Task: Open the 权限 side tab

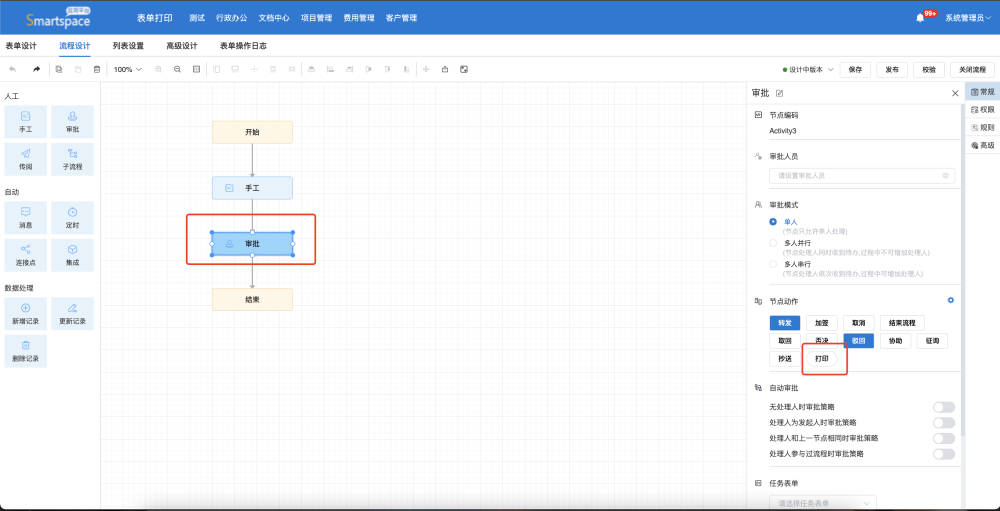Action: pyautogui.click(x=982, y=110)
